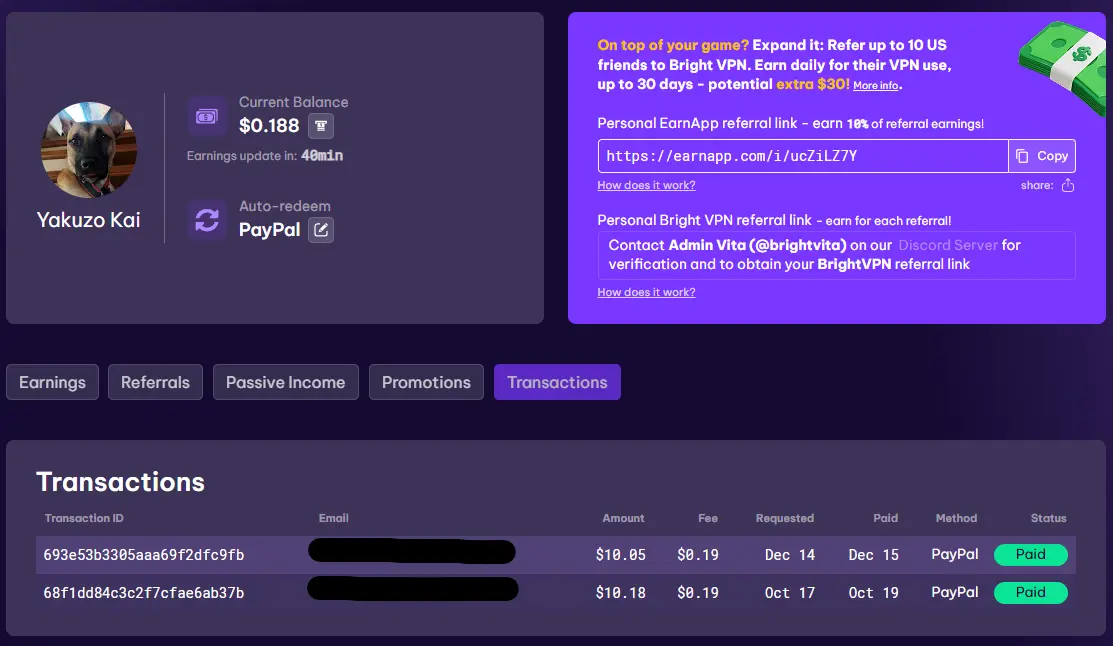
Task: Click the Yakuzo Kai username
Action: pos(89,220)
